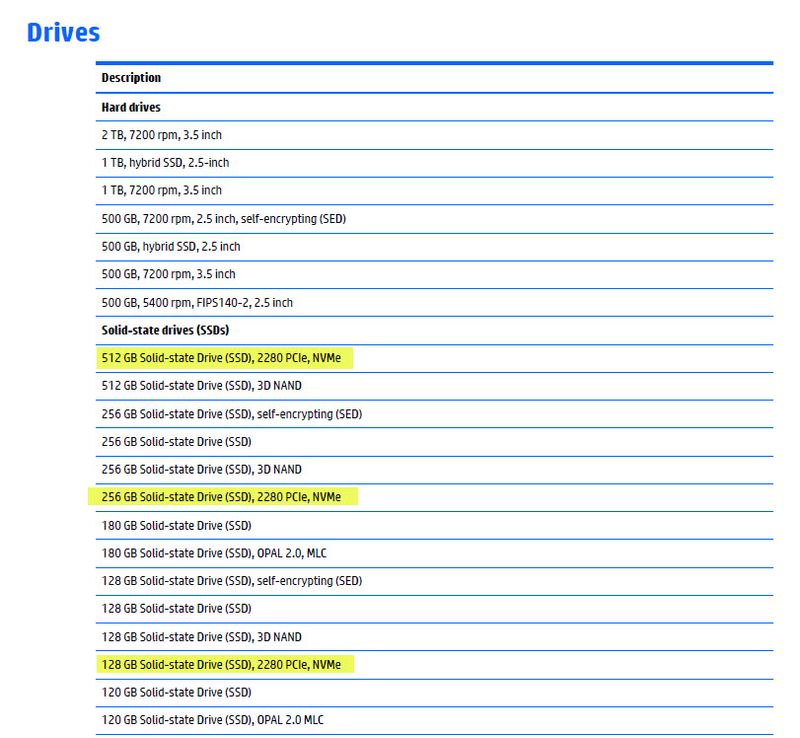Click the highlighted 128 GB SSD 2280 PCIe NVMe row

tap(434, 665)
